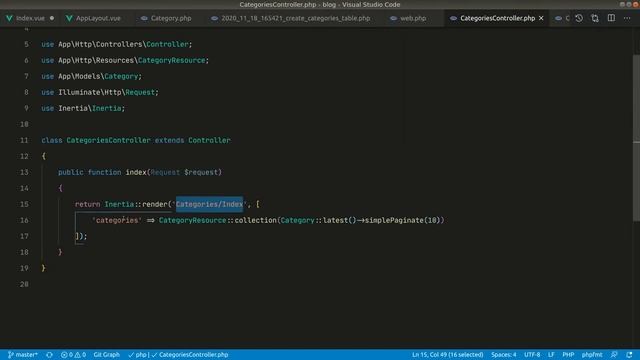Image resolution: width=640 pixels, height=360 pixels.
Task: Click the php CategoriesController.php status item
Action: point(178,355)
